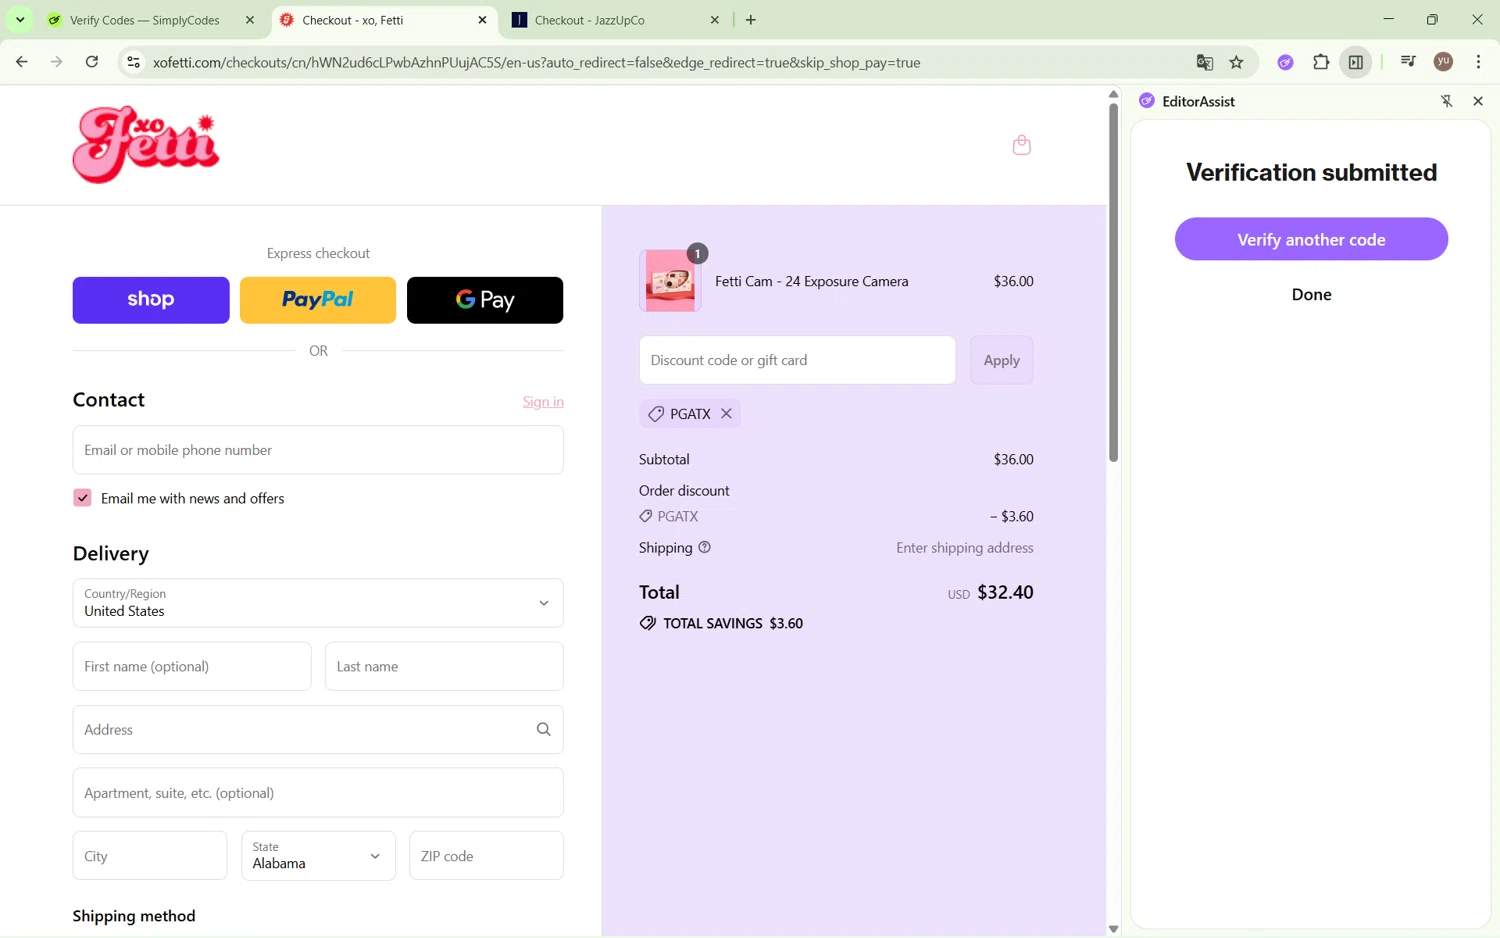Click the browser address bar URL
This screenshot has width=1500, height=938.
[536, 62]
